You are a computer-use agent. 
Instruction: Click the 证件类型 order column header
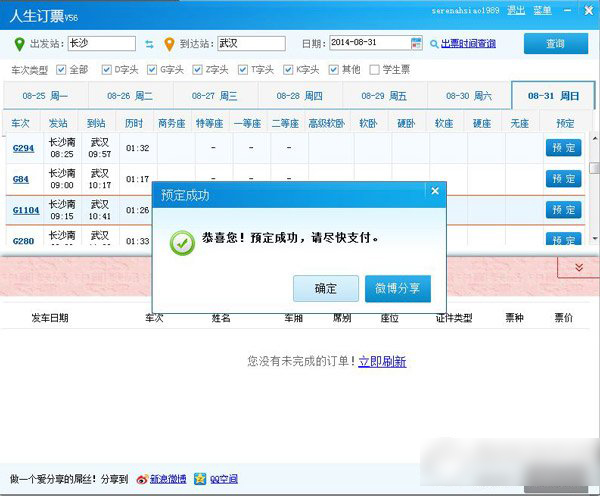point(454,318)
